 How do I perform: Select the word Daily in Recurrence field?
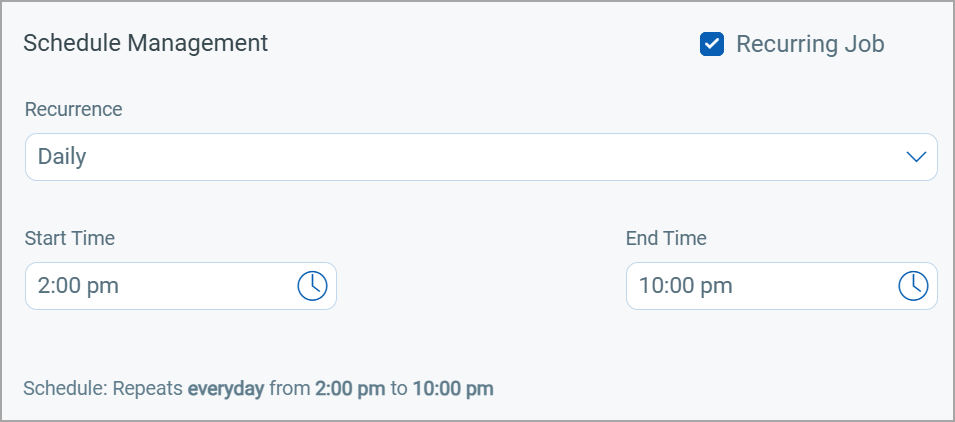62,157
